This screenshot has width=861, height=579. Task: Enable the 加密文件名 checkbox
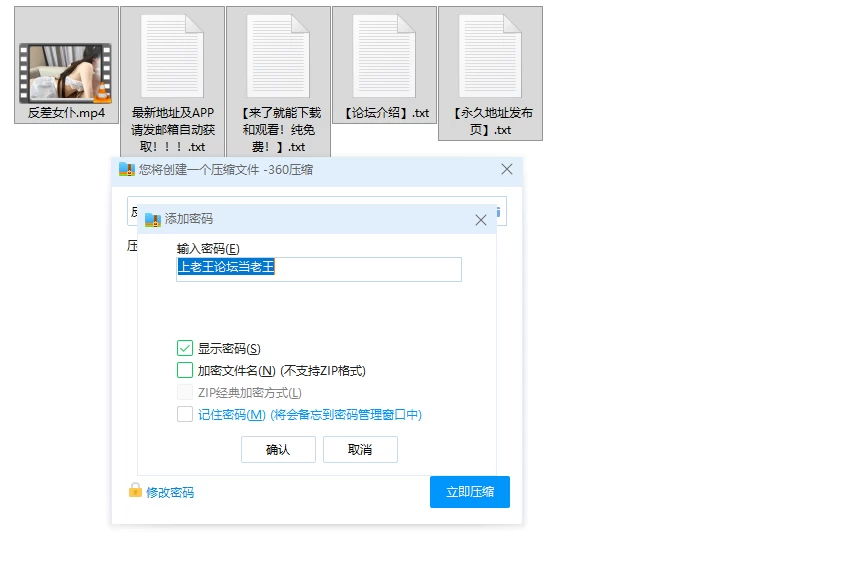point(185,370)
